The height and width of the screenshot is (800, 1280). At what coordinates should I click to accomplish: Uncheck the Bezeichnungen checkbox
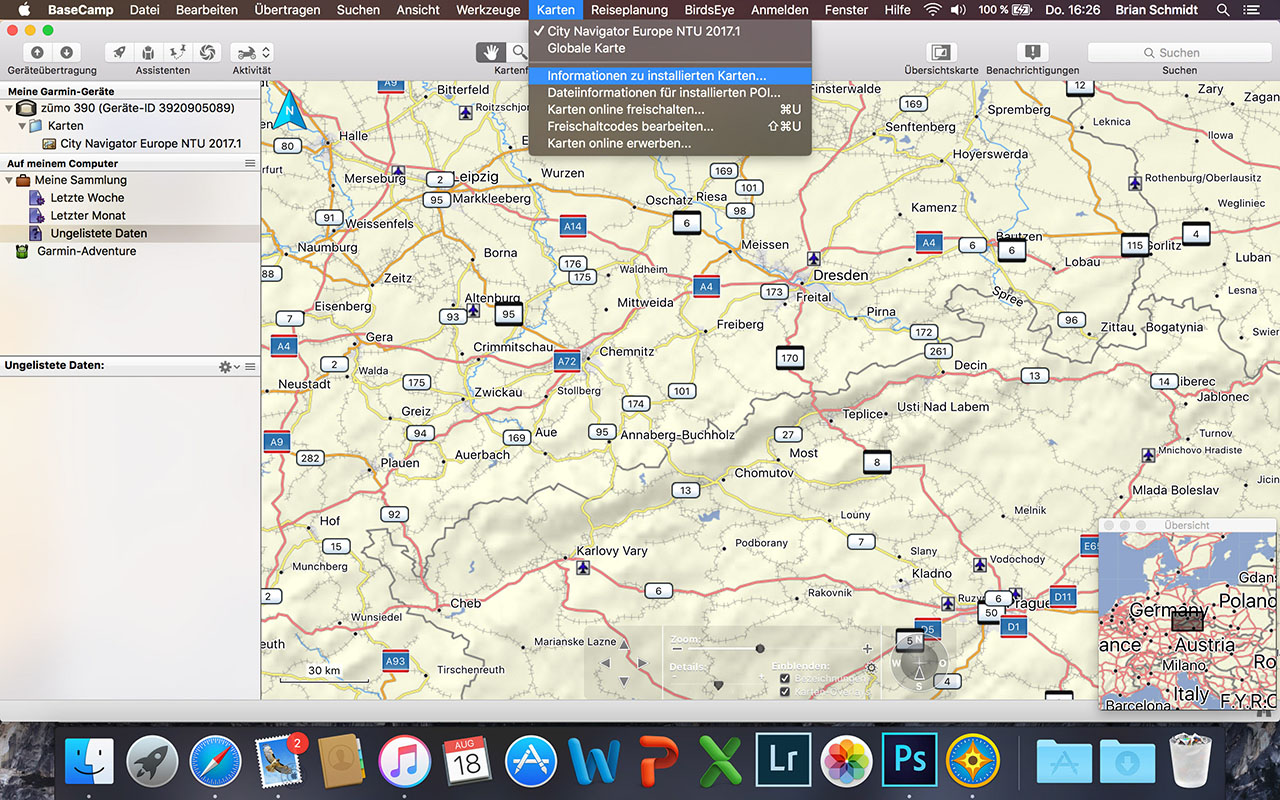pyautogui.click(x=785, y=678)
